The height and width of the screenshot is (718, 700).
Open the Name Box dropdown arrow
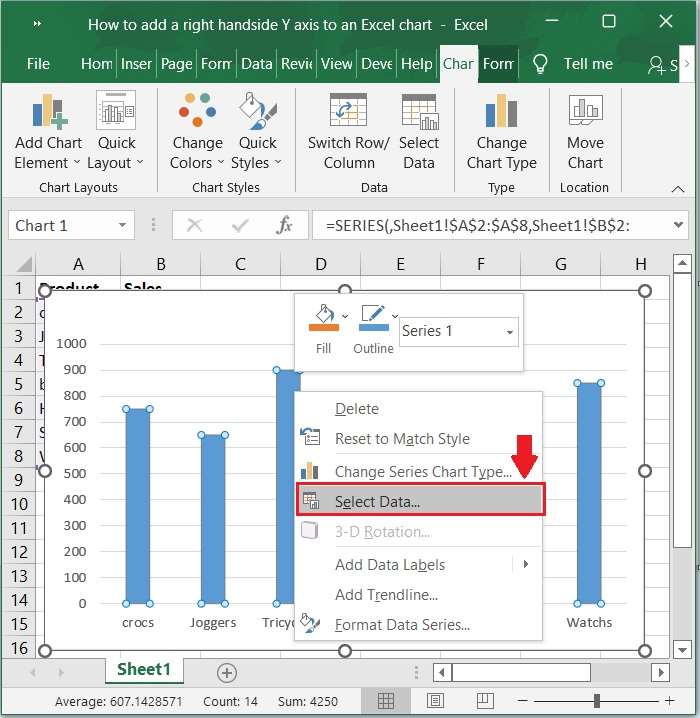123,226
